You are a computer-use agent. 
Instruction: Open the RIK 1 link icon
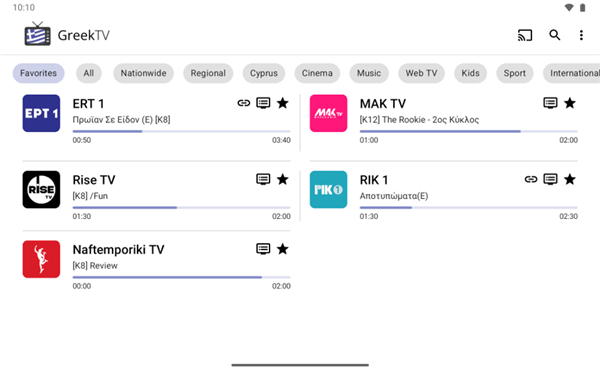(x=531, y=179)
